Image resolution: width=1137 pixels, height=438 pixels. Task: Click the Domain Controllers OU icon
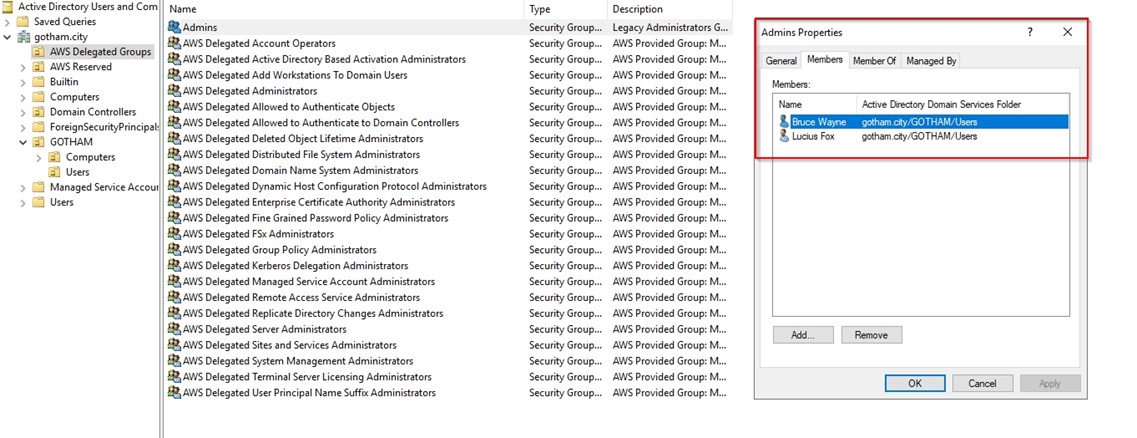pos(39,112)
